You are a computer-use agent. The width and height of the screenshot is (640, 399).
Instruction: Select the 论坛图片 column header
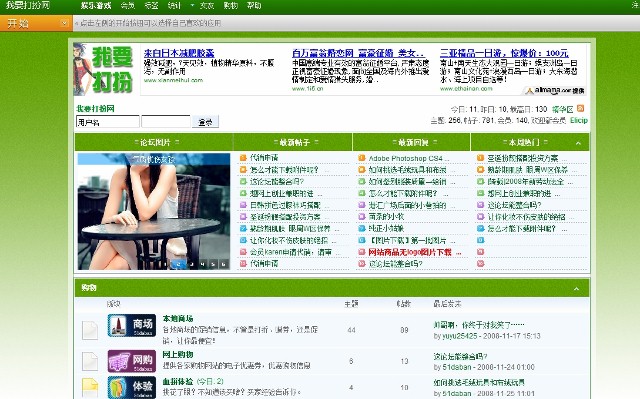point(155,142)
